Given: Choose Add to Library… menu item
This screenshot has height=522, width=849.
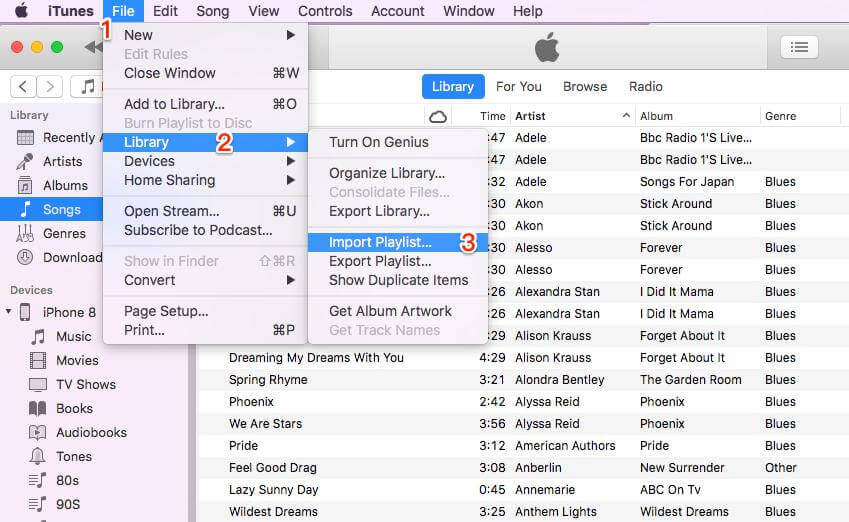Looking at the screenshot, I should [206, 104].
